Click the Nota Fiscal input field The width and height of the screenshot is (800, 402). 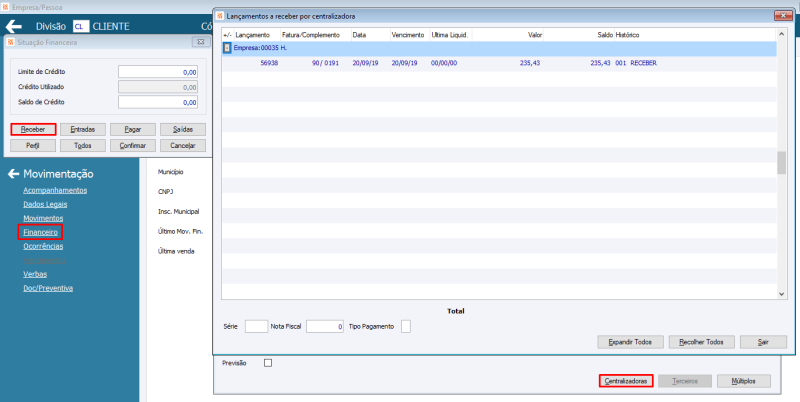click(x=324, y=326)
